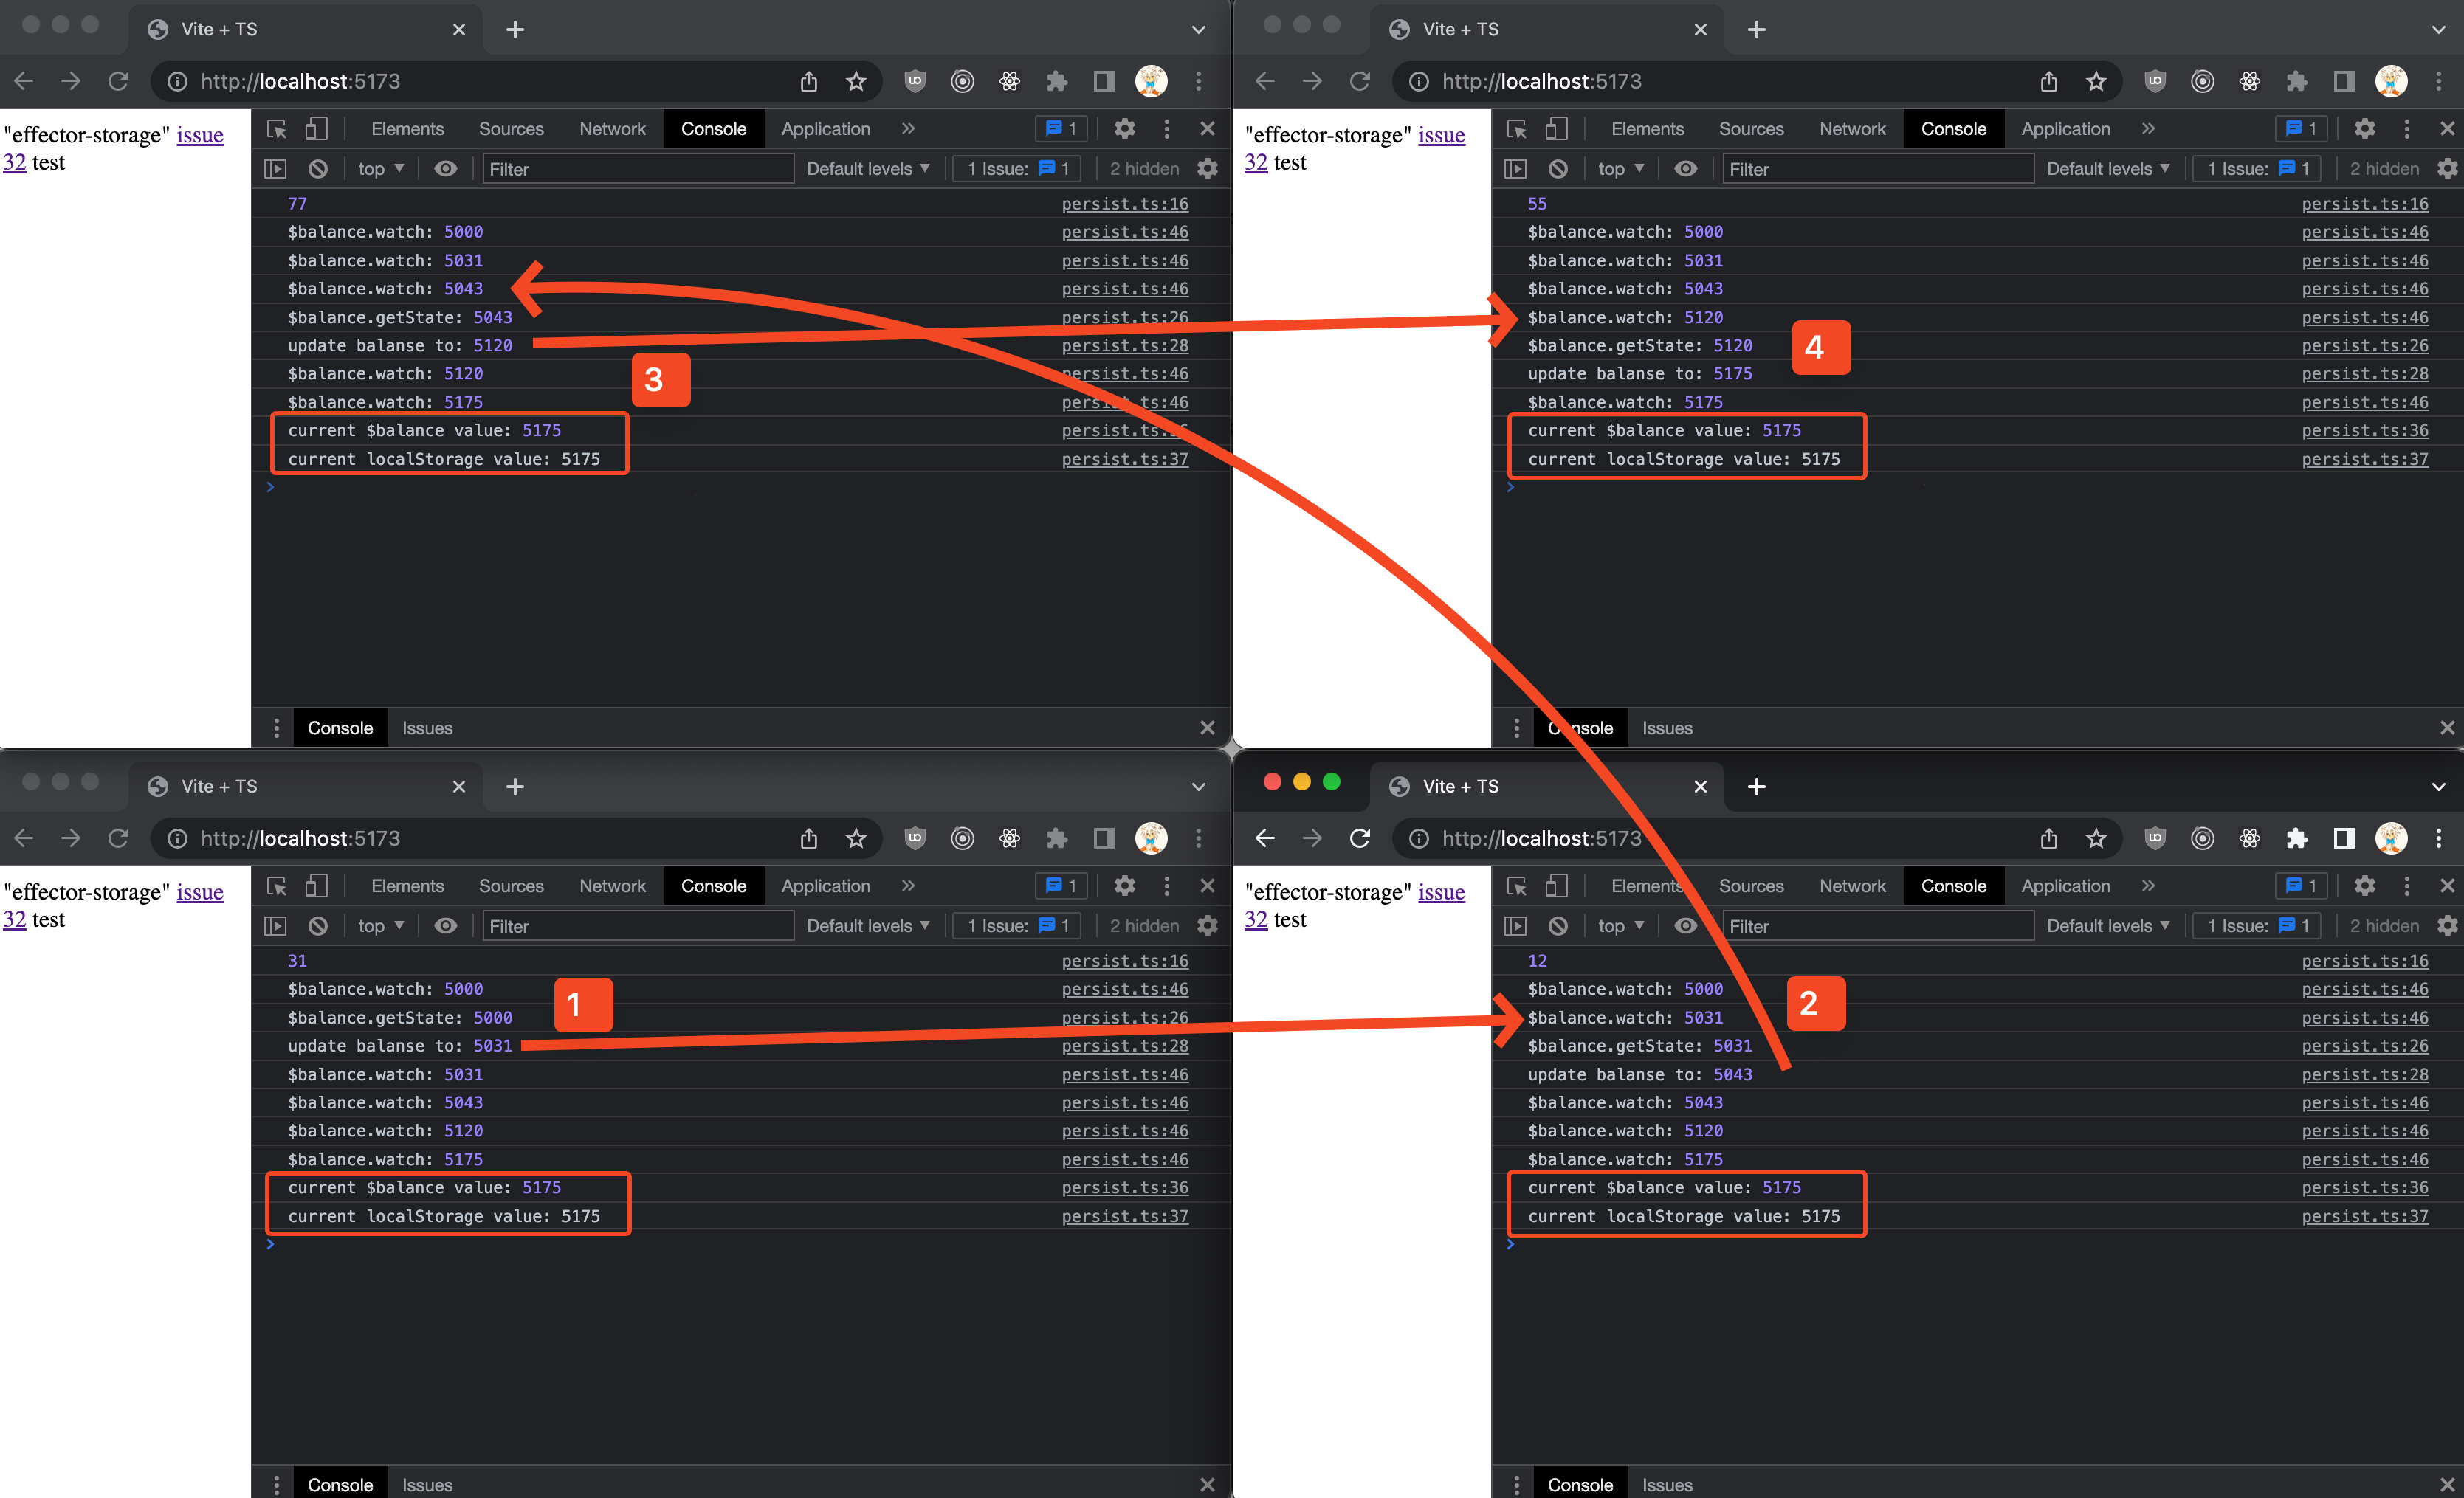The image size is (2464, 1498).
Task: Reload the page in the active browser window
Action: coord(1359,838)
